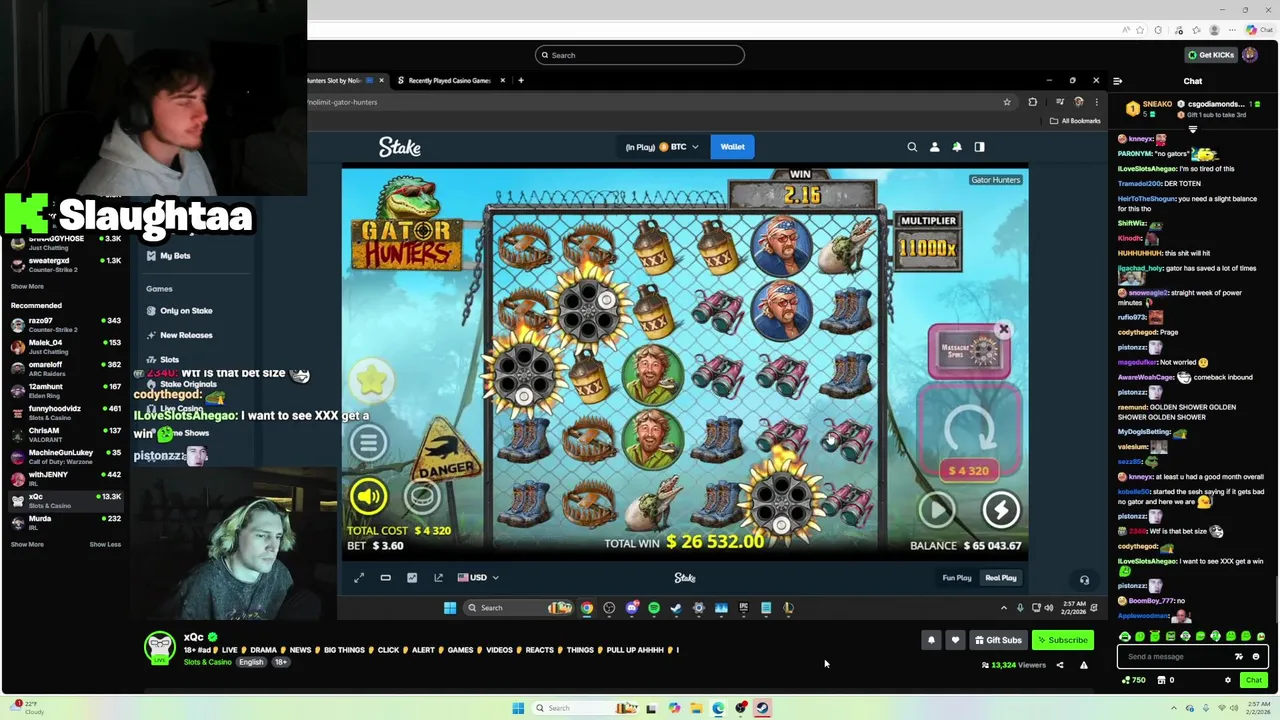Enter fullscreen mode for the game

click(x=359, y=577)
